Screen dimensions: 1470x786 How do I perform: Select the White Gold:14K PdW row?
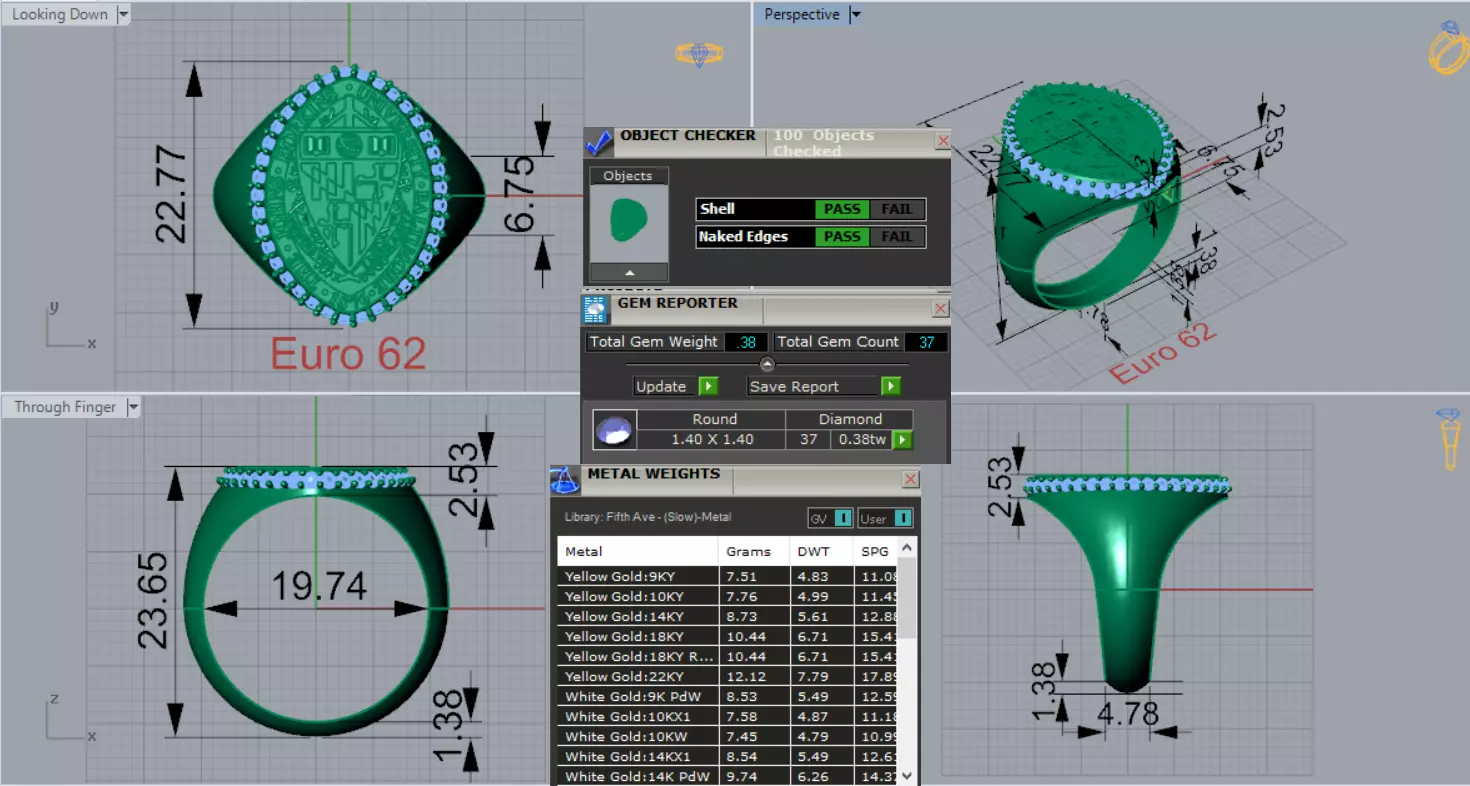point(728,776)
